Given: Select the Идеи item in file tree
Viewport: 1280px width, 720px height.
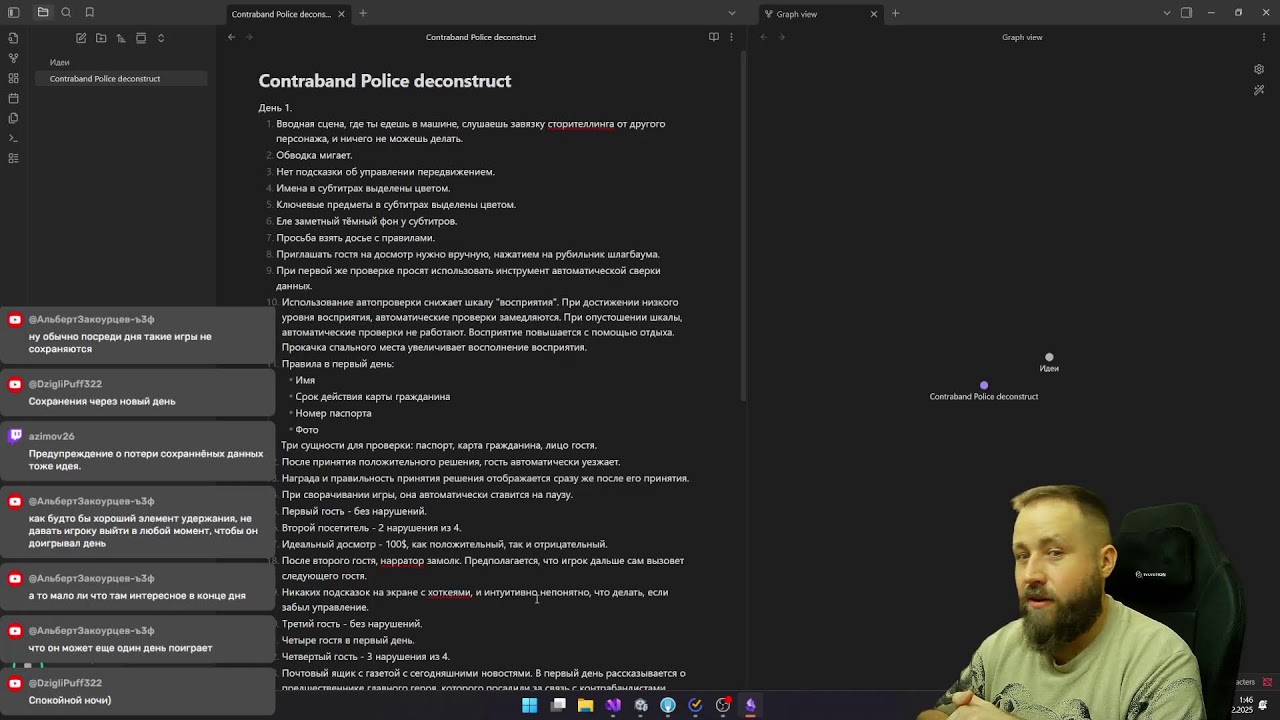Looking at the screenshot, I should 60,62.
